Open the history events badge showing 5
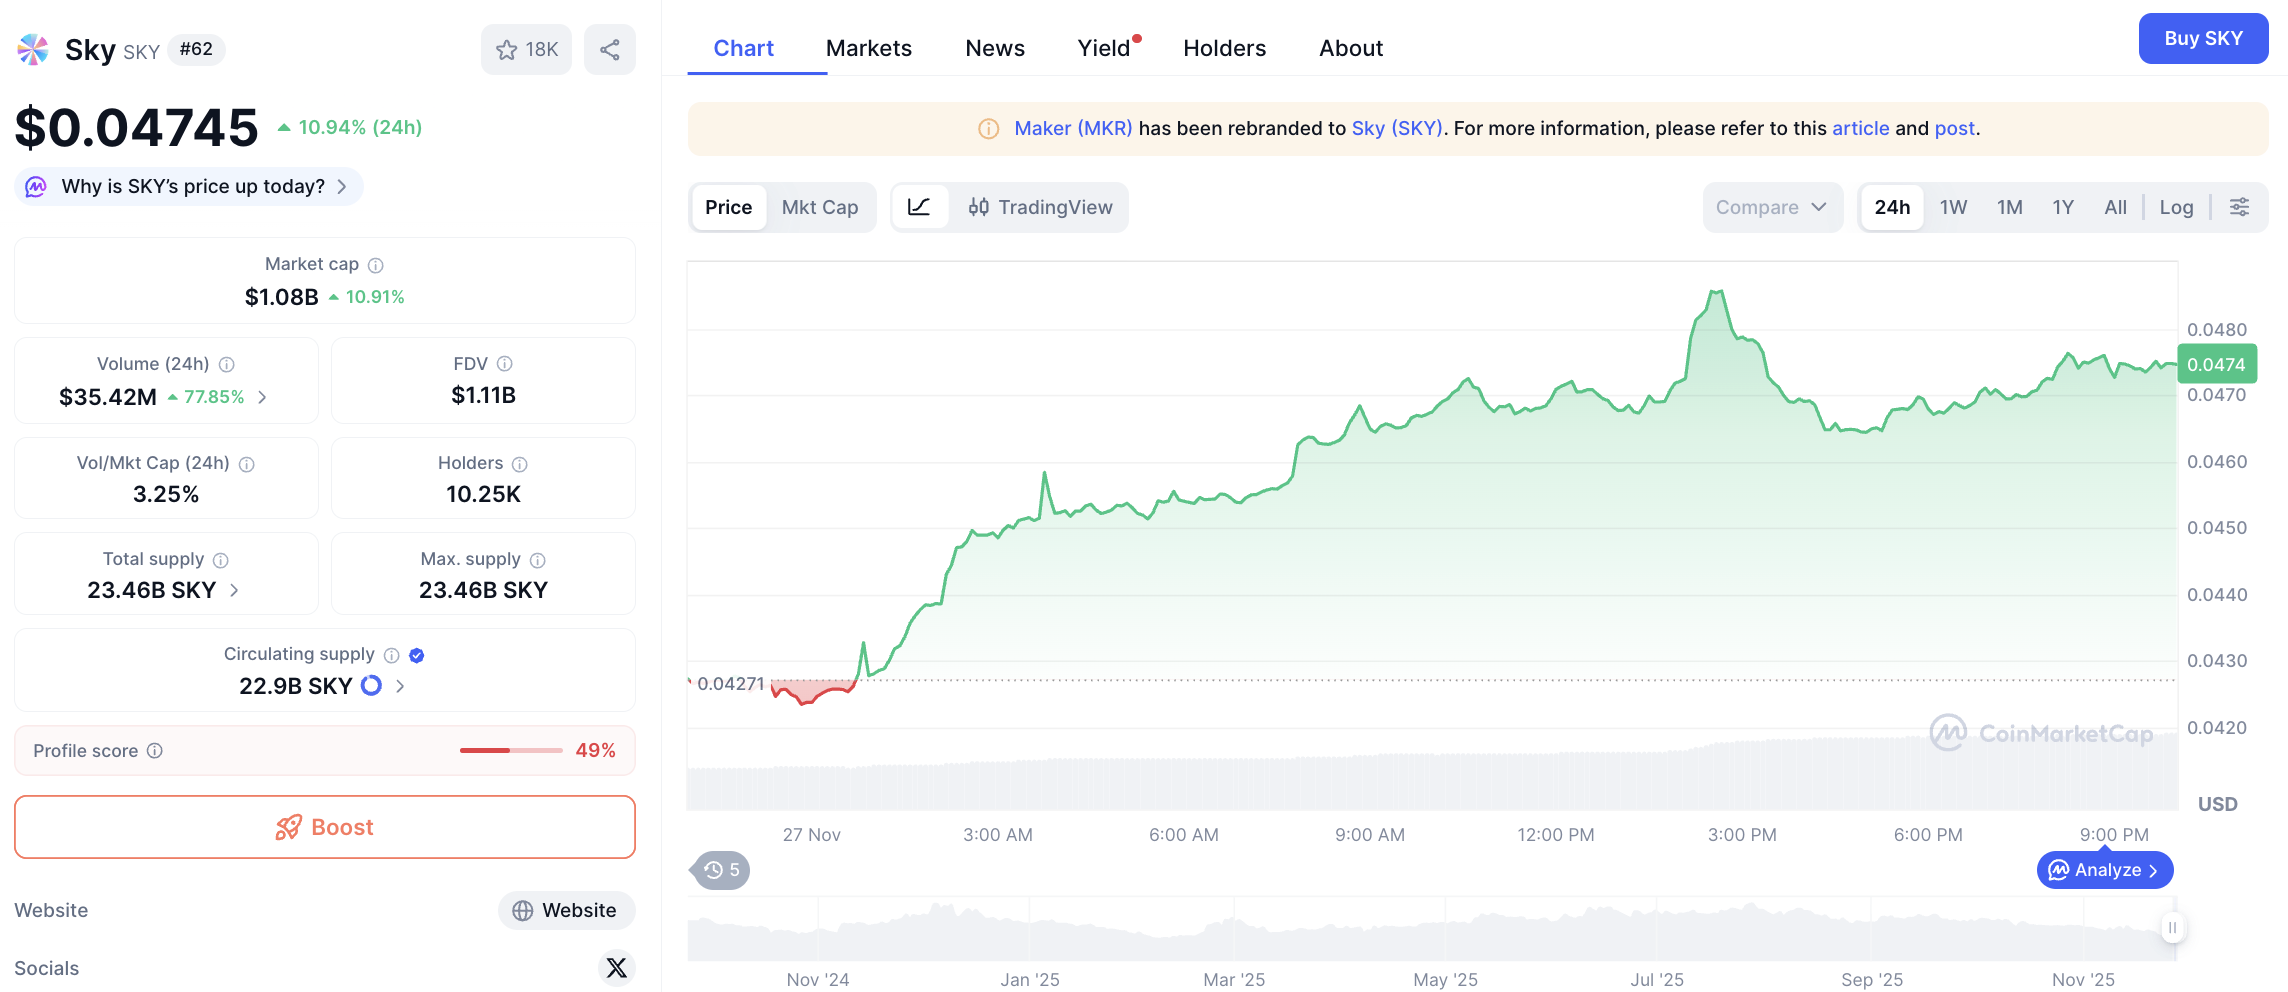Image resolution: width=2288 pixels, height=992 pixels. [721, 870]
